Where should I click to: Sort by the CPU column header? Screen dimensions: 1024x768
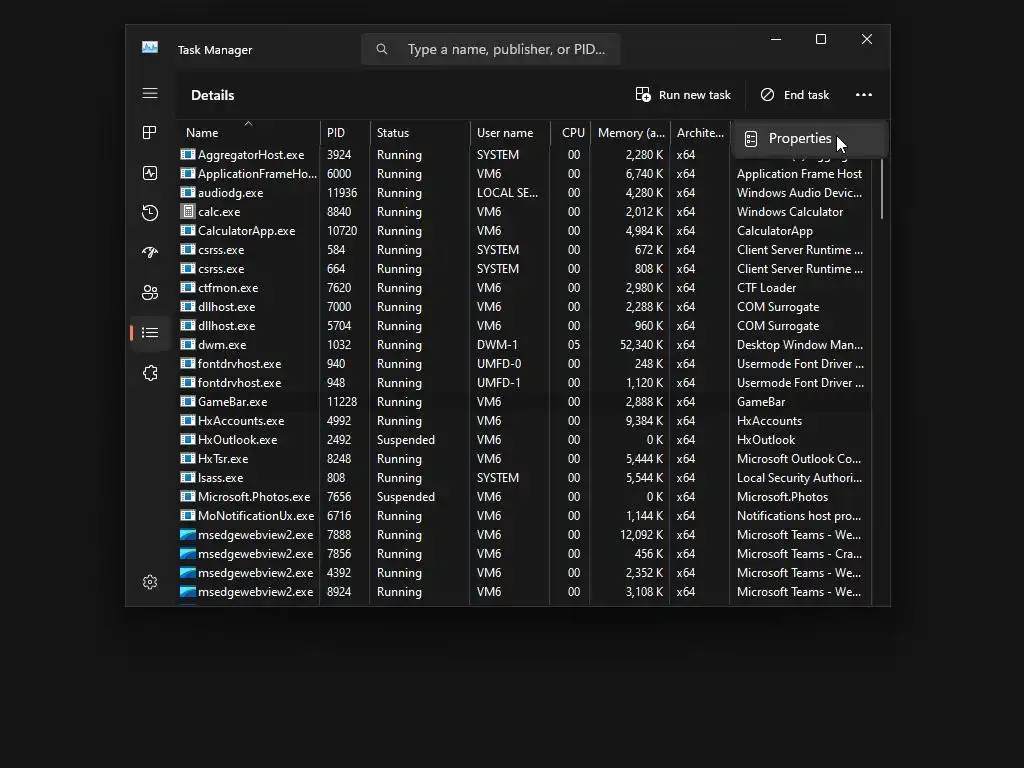pos(570,133)
